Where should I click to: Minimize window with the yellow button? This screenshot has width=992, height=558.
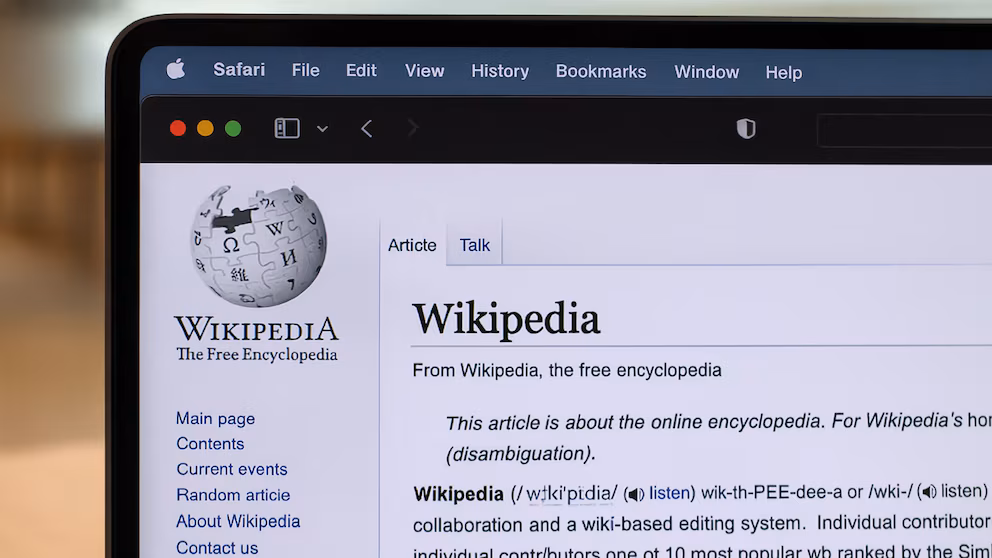click(x=205, y=128)
